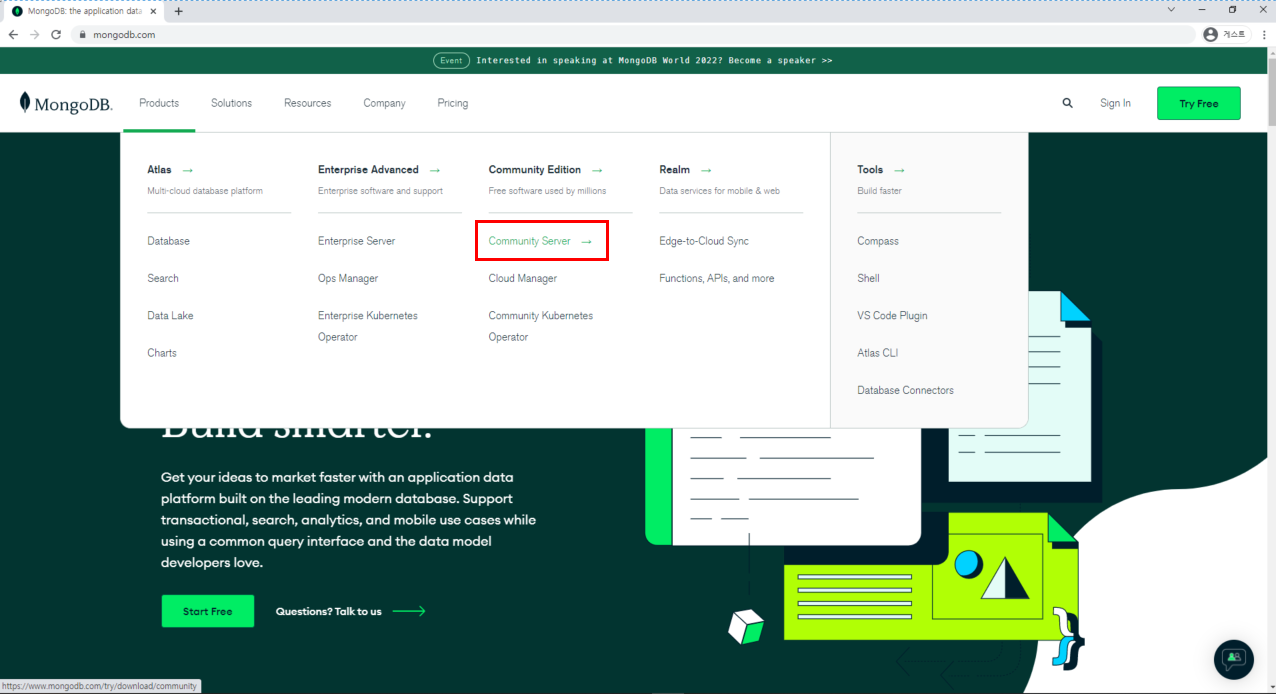
Task: Click the Start Free button
Action: tap(208, 611)
